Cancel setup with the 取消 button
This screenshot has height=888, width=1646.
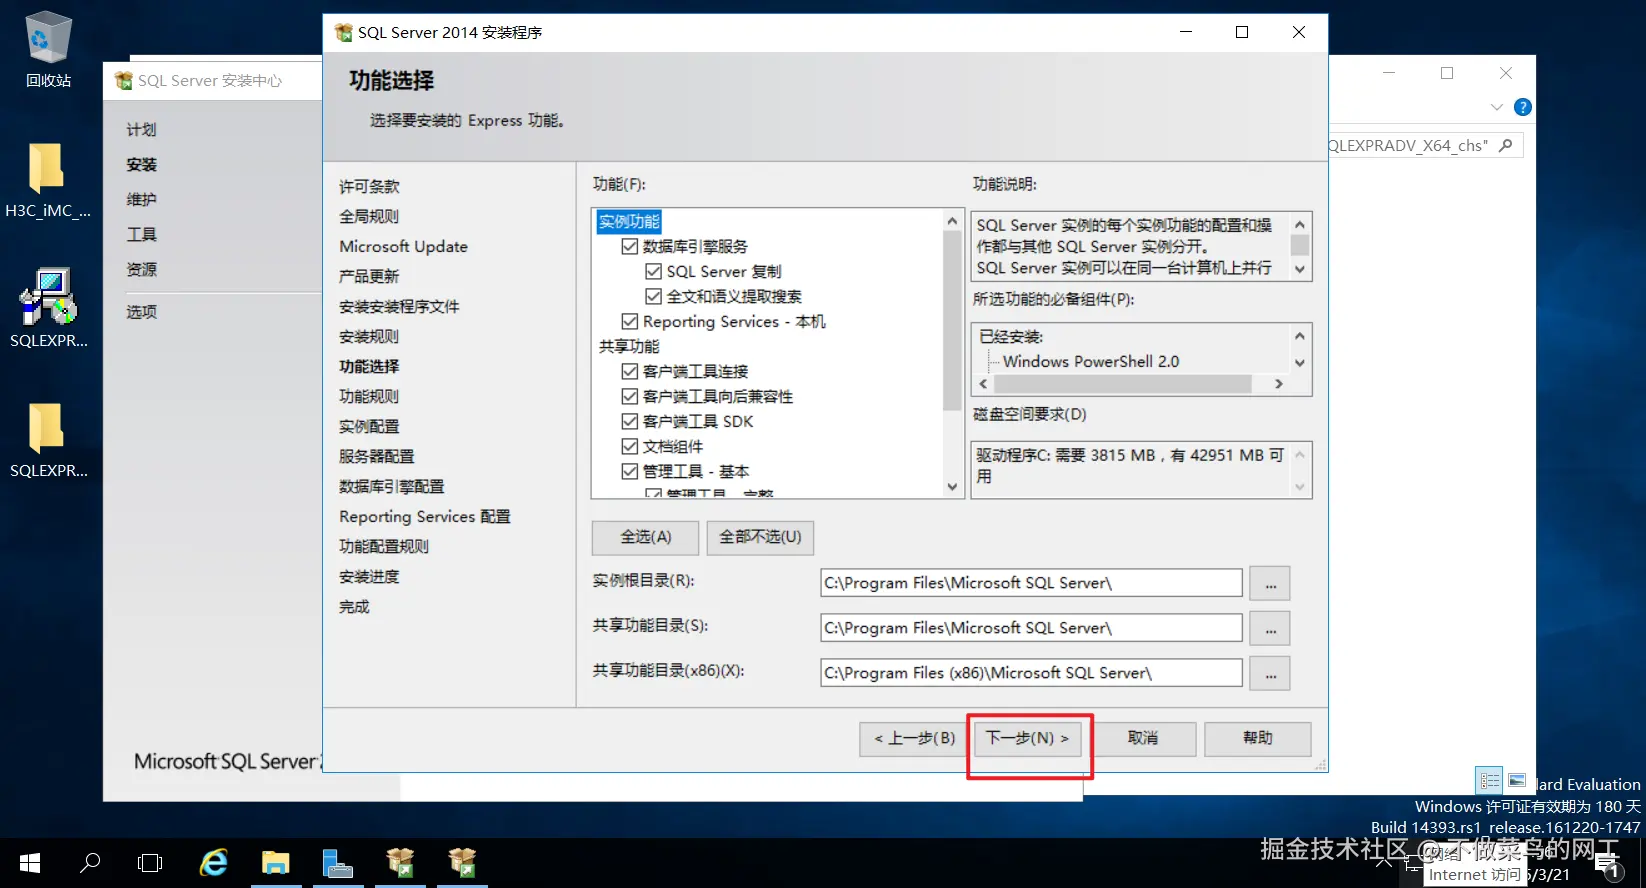point(1143,738)
